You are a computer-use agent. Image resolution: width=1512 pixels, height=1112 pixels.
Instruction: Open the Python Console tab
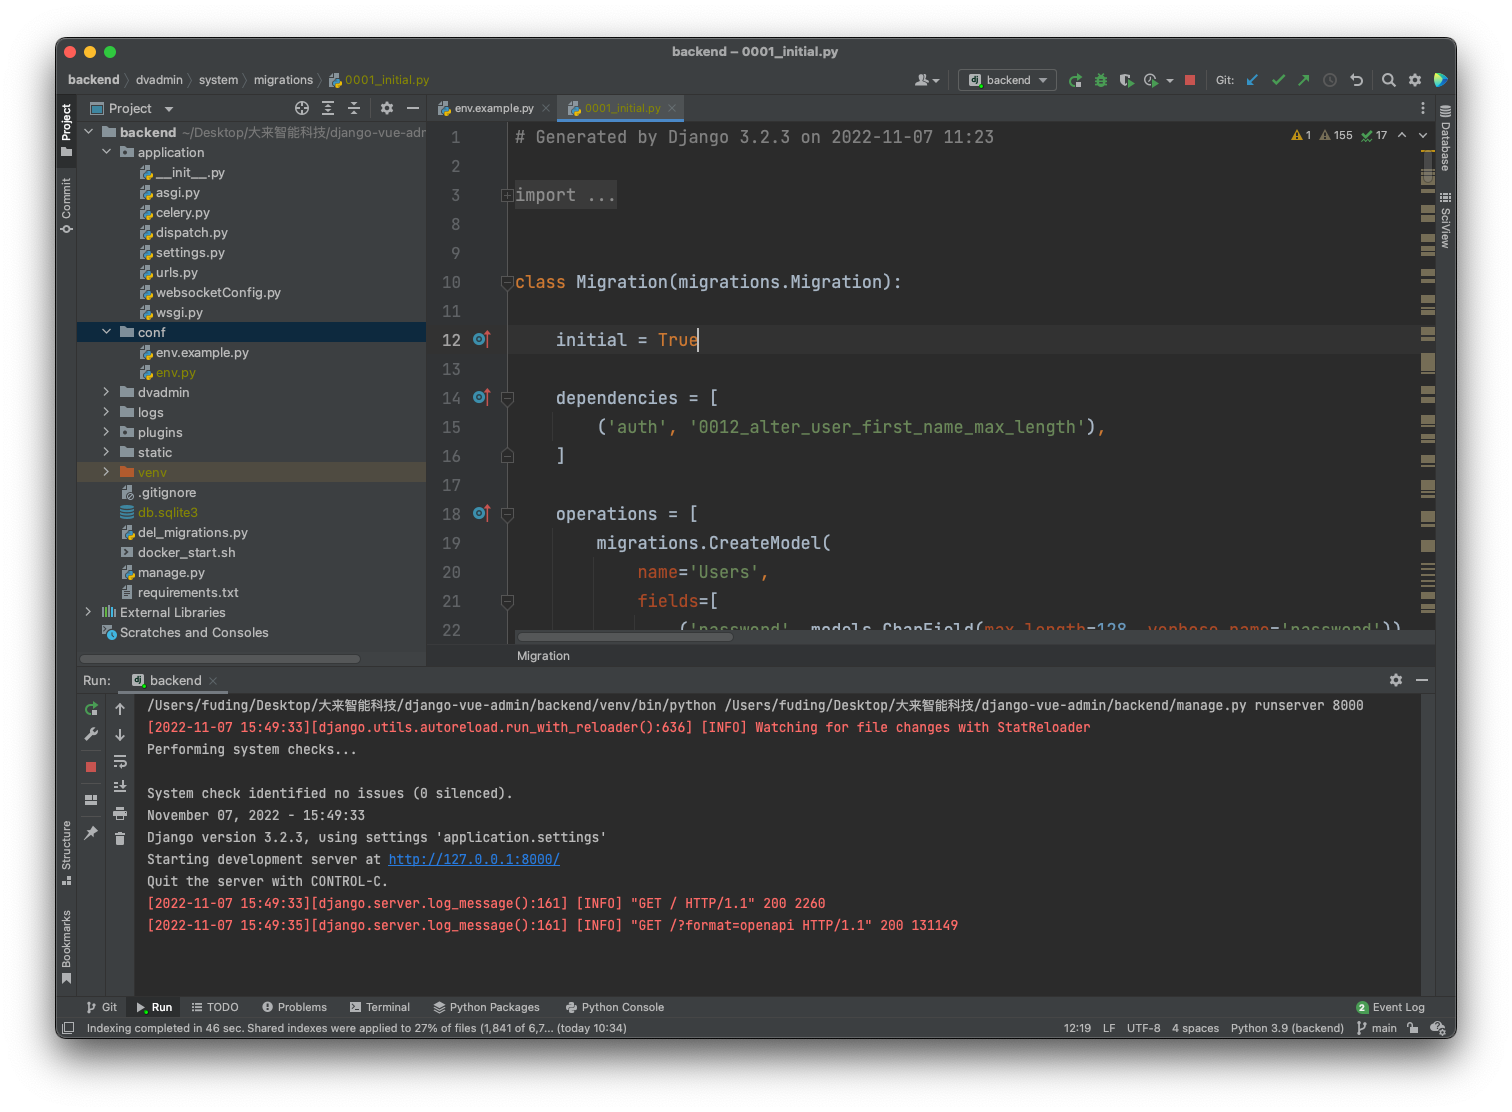(x=614, y=1007)
